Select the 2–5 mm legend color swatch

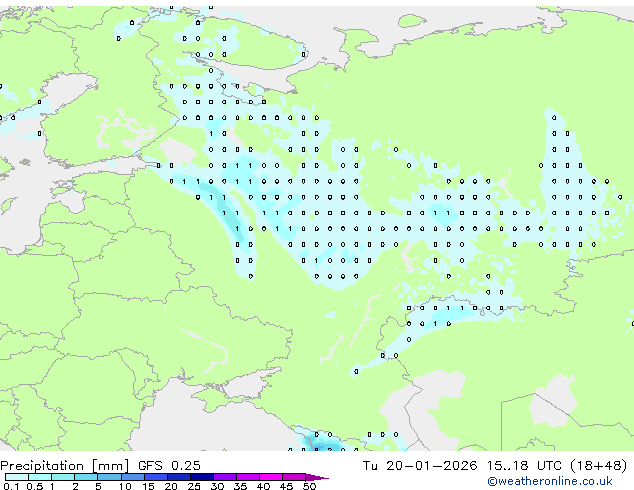point(86,477)
